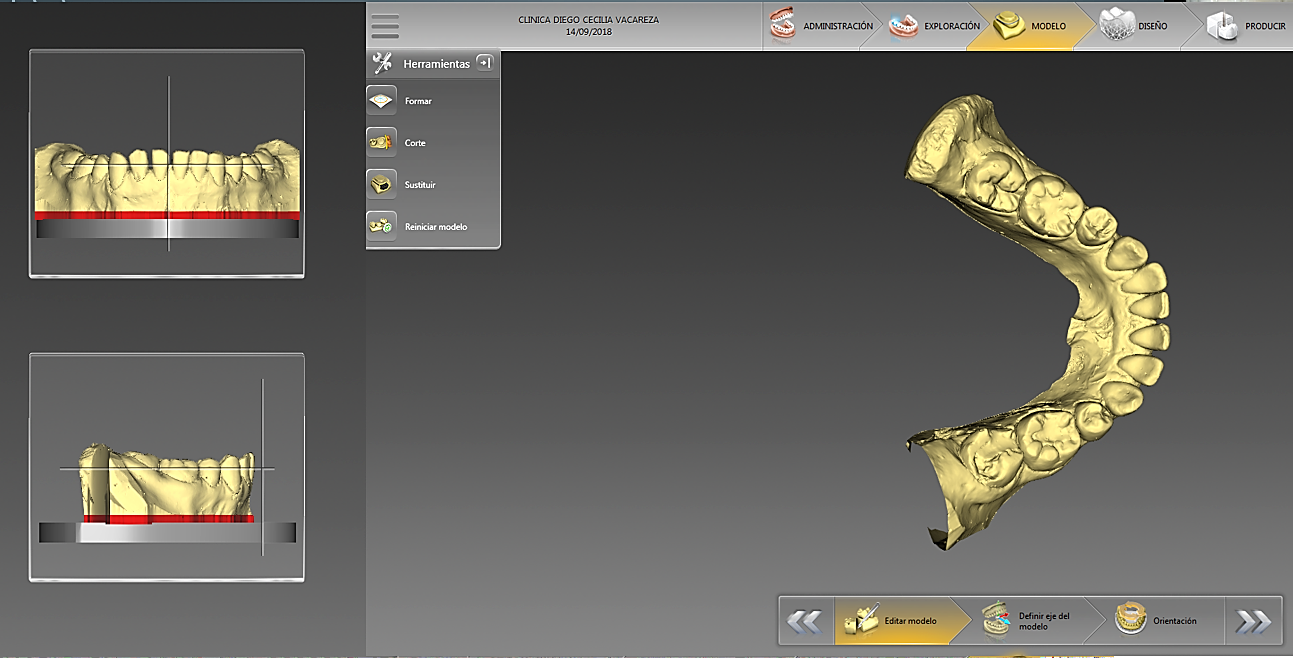Open the Definir eje del modelo step
Viewport: 1293px width, 658px height.
(x=1027, y=621)
